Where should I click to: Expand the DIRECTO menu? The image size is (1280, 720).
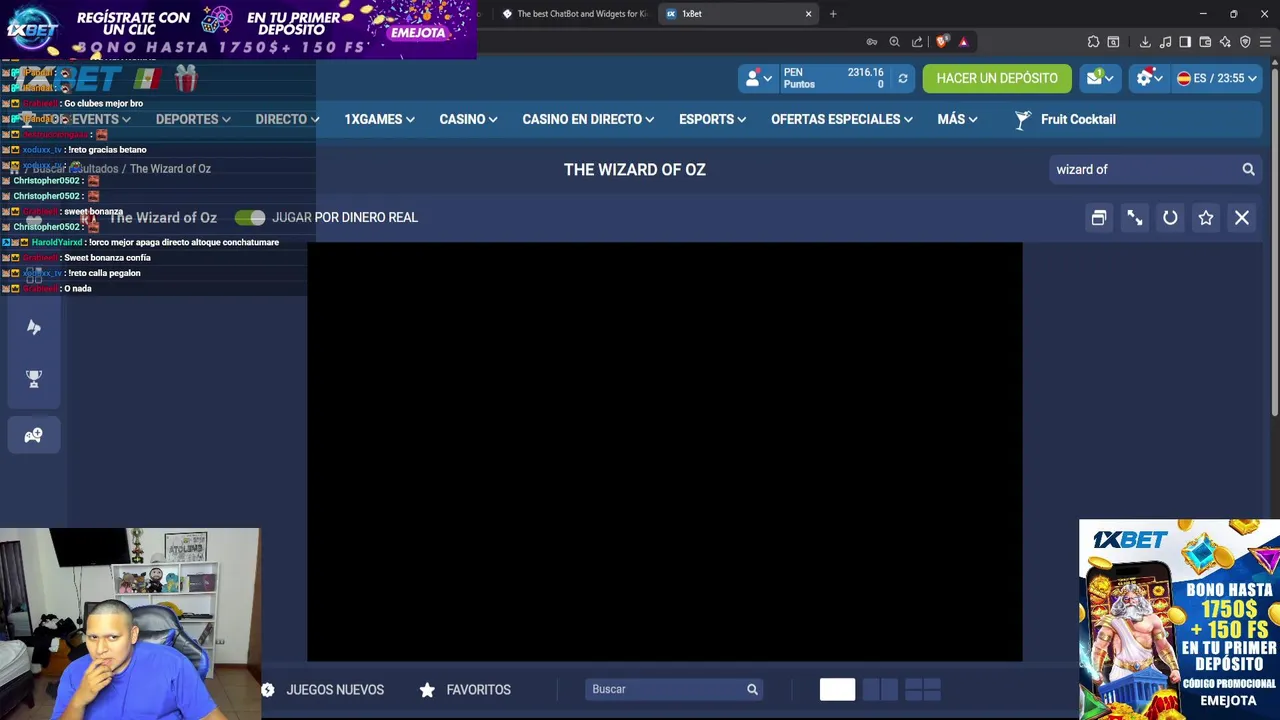[x=287, y=119]
